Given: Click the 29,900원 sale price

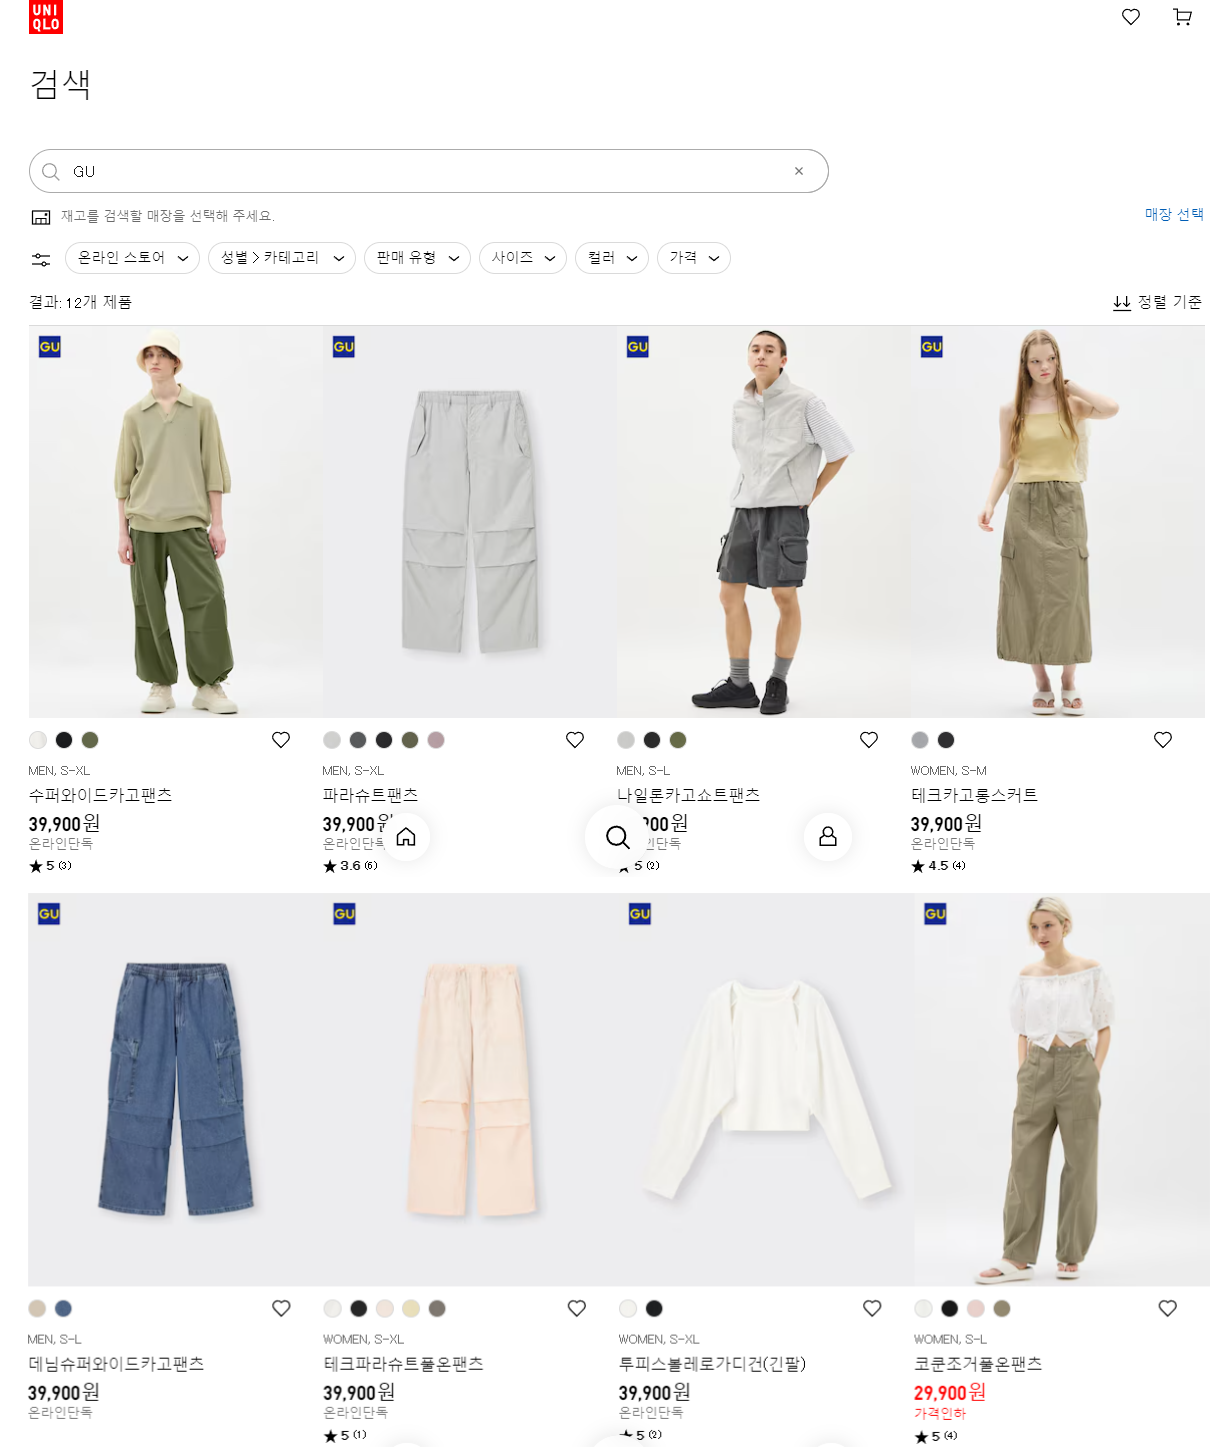Looking at the screenshot, I should pos(950,1392).
